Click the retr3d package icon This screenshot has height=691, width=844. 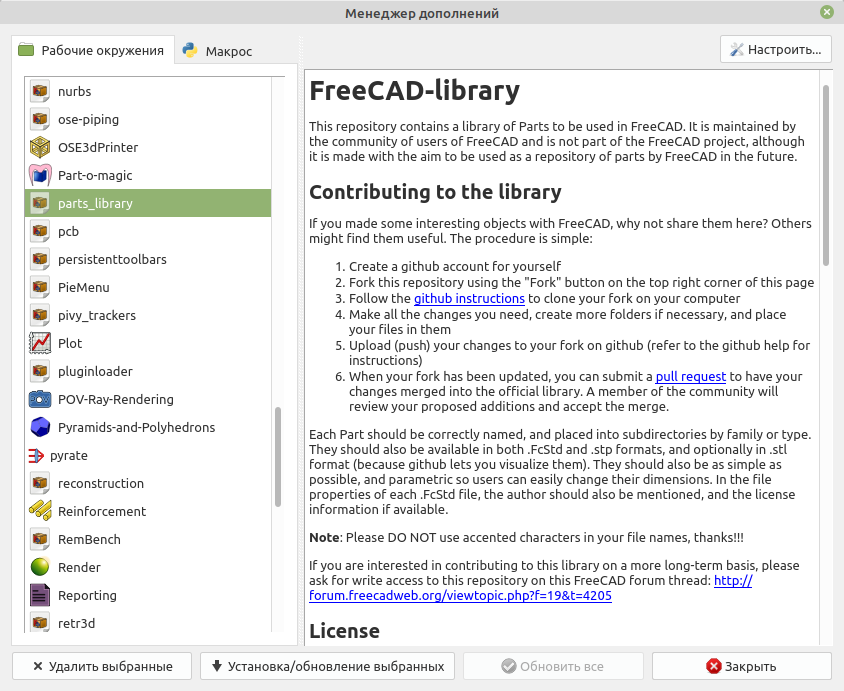40,623
